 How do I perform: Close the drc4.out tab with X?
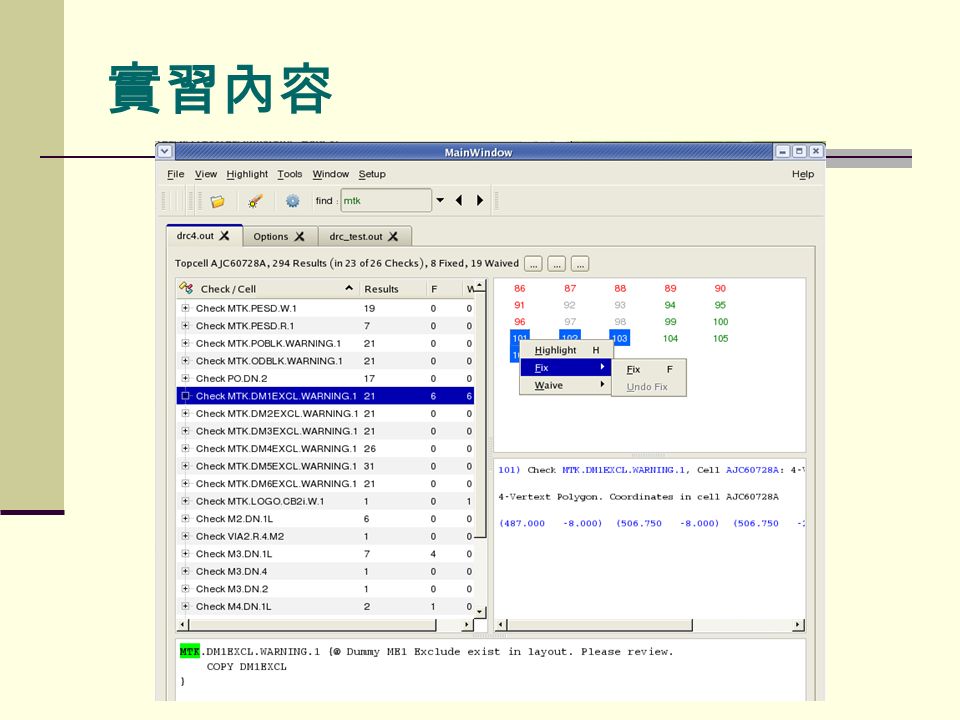pos(225,236)
